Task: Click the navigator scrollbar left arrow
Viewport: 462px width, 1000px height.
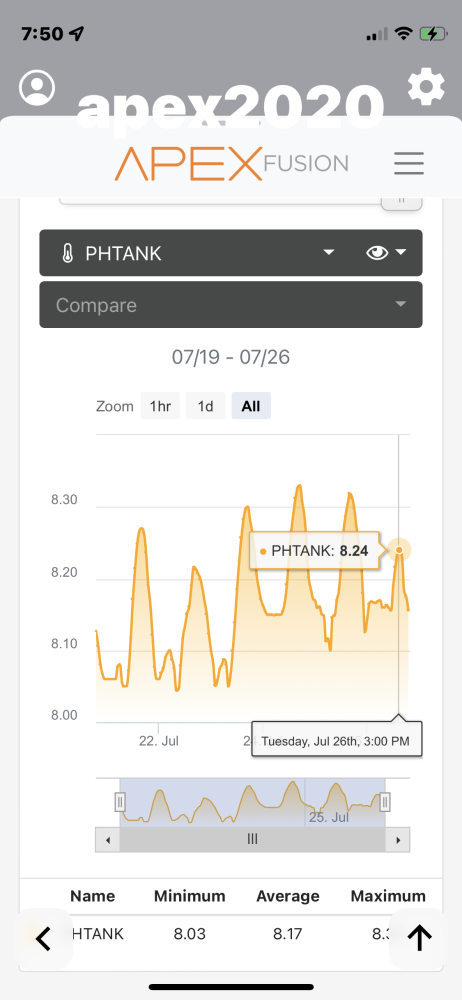Action: point(108,840)
